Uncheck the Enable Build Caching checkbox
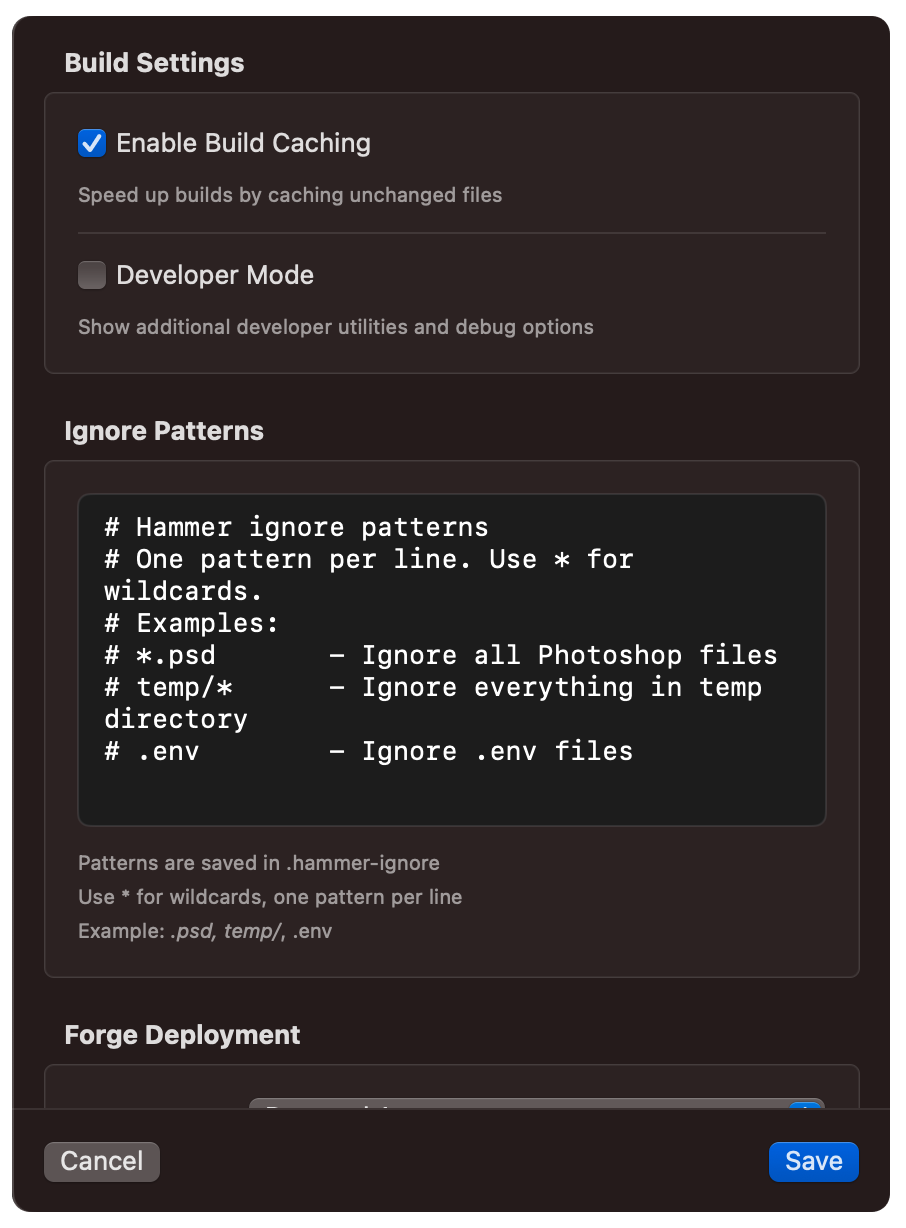 click(91, 143)
